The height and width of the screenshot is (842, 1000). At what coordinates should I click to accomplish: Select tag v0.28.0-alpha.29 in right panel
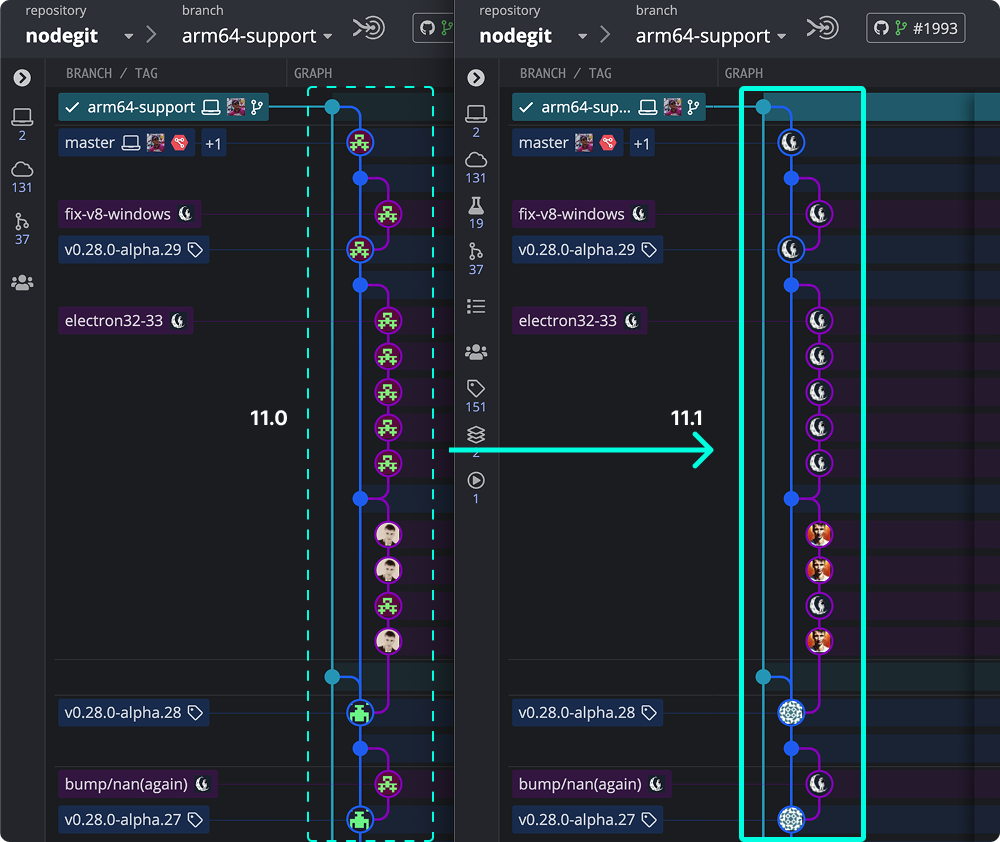(587, 249)
